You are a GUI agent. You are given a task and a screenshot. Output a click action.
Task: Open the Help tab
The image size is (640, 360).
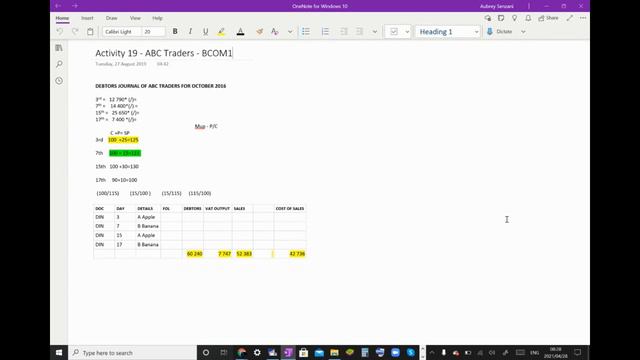coord(157,18)
